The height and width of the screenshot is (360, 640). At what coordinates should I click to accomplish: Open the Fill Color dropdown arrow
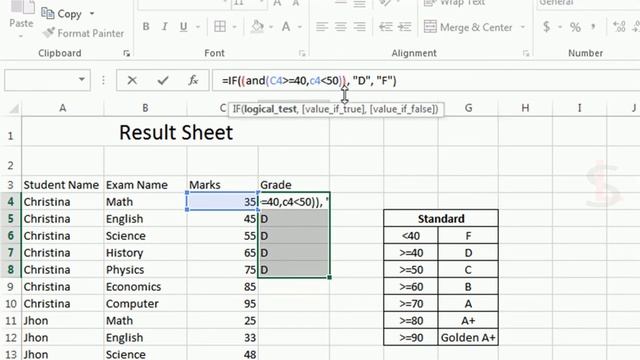coord(271,27)
